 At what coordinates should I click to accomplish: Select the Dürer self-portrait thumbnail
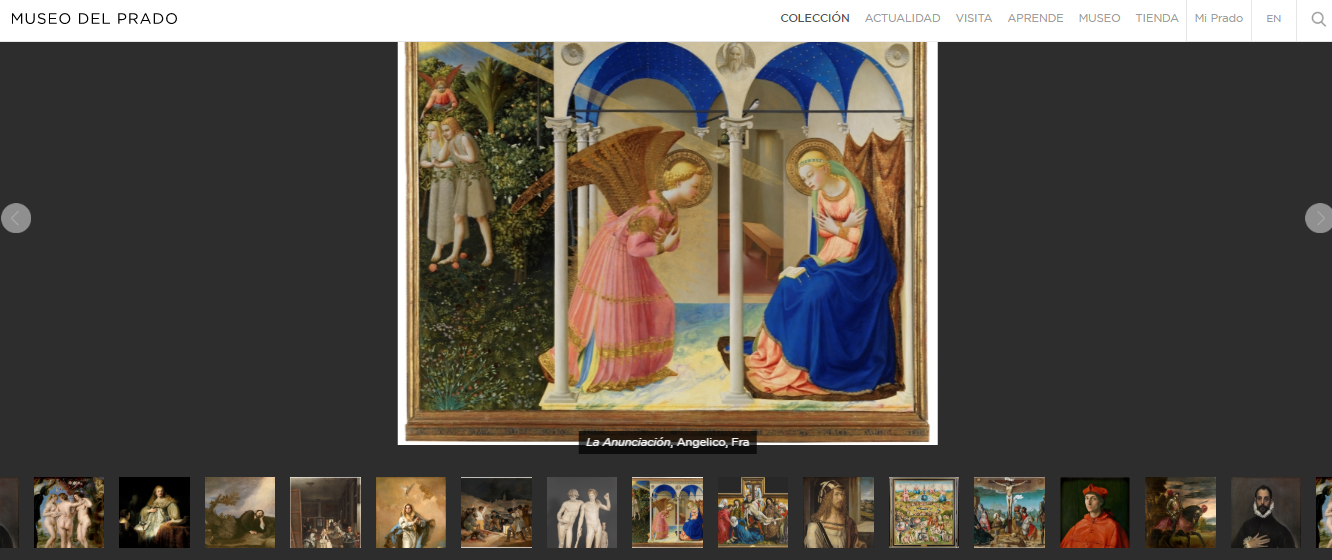click(838, 512)
